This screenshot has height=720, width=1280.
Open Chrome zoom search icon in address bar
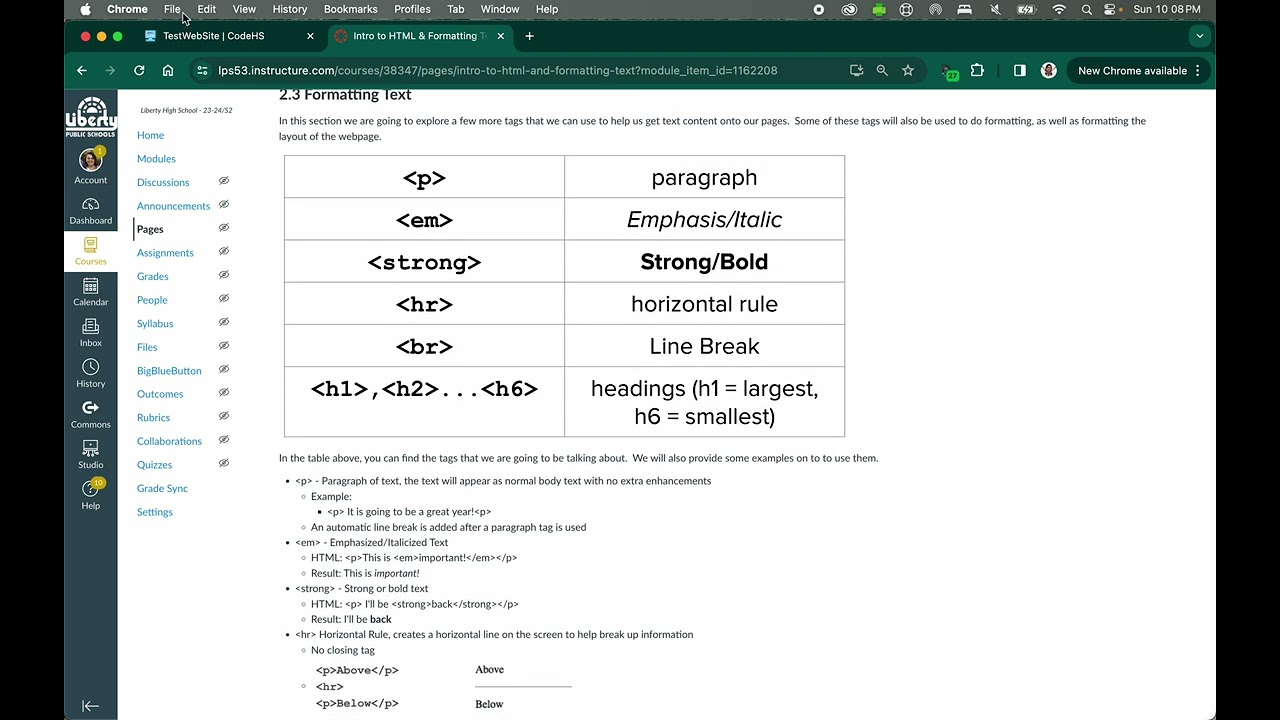(x=882, y=71)
